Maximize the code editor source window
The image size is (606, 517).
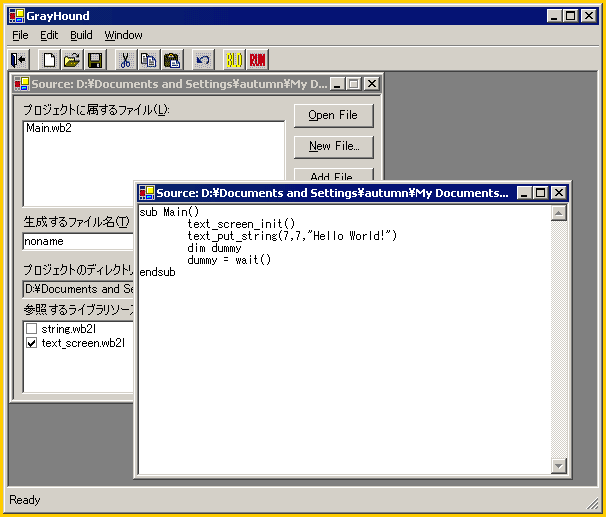coord(541,192)
